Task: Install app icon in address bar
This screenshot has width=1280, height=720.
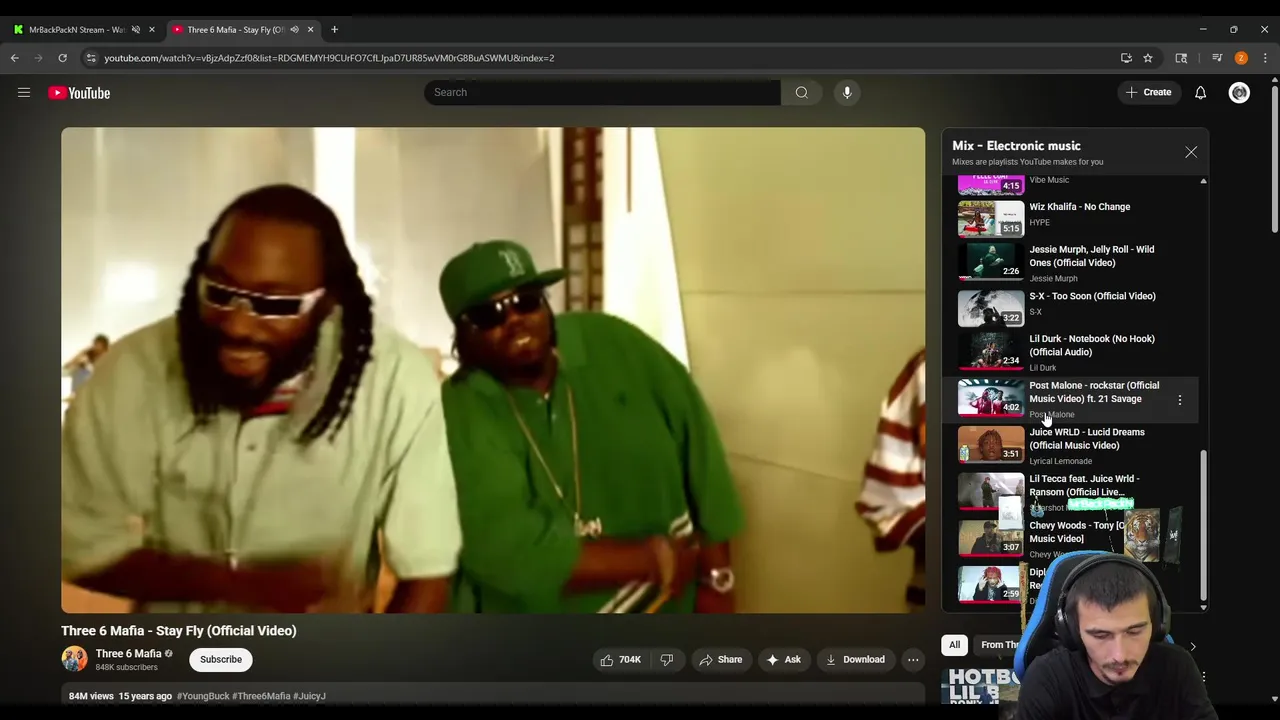Action: pos(1126,58)
